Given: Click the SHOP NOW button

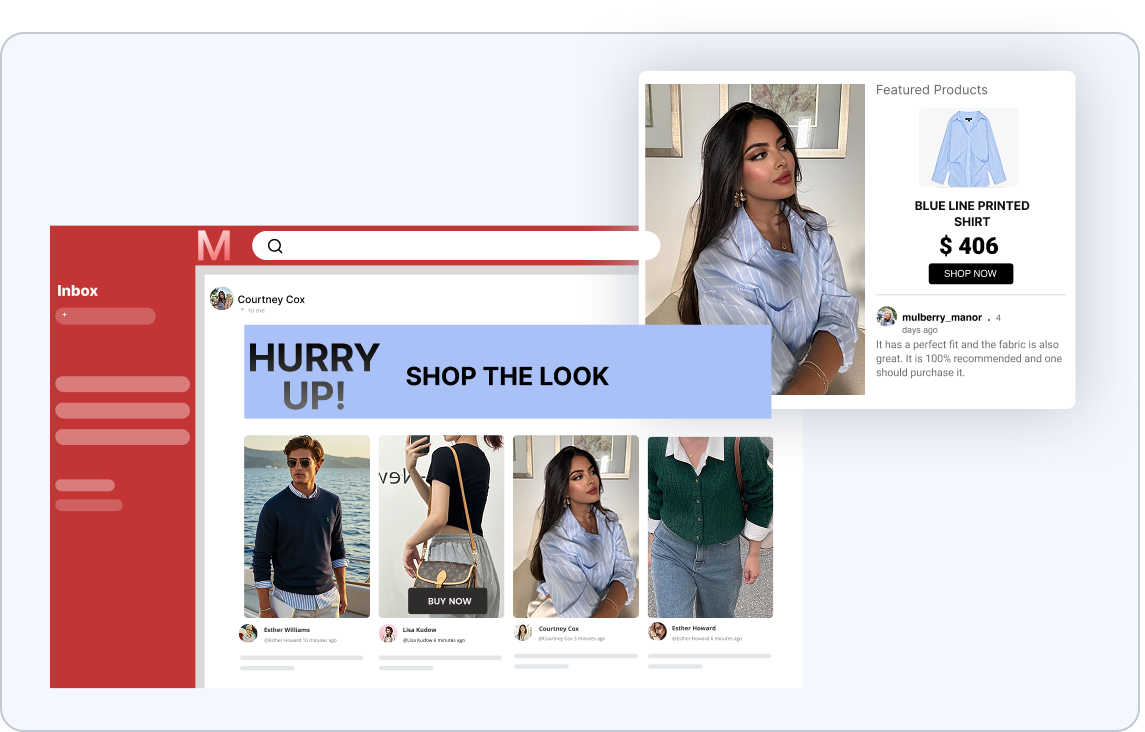Looking at the screenshot, I should click(x=970, y=273).
